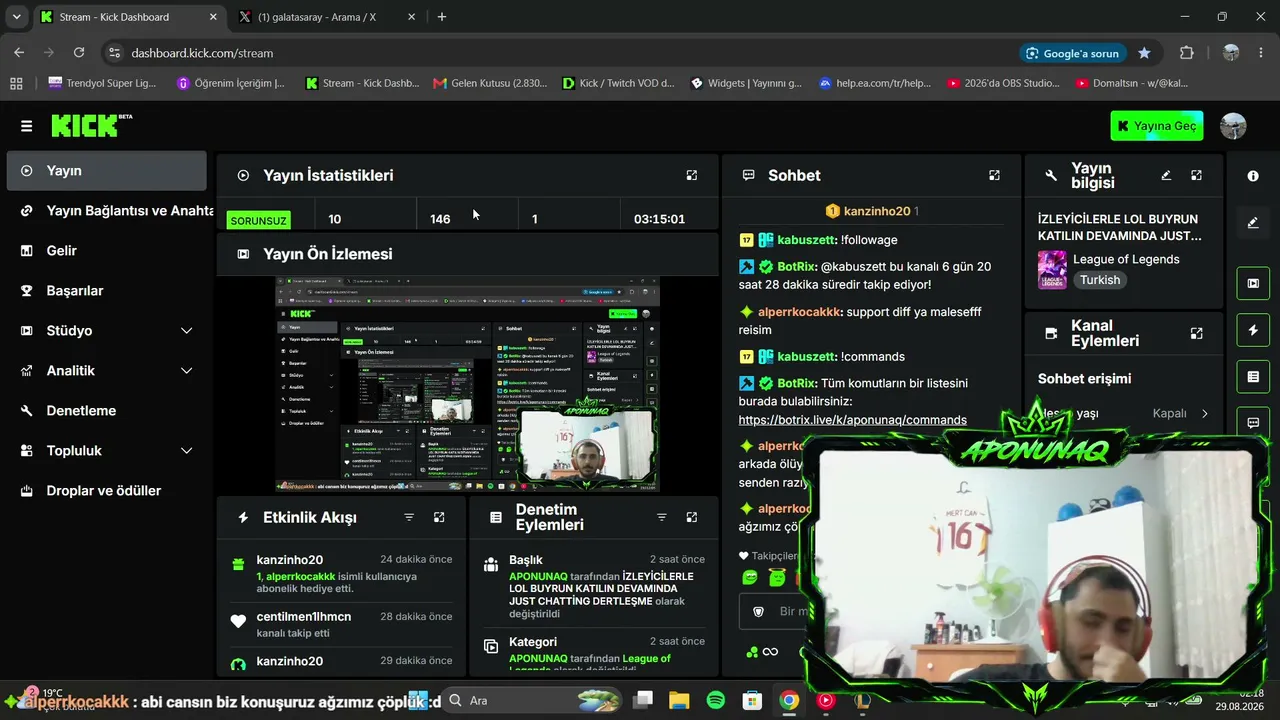Expand the Yayın bilgisi panel
The height and width of the screenshot is (720, 1280).
point(1196,175)
